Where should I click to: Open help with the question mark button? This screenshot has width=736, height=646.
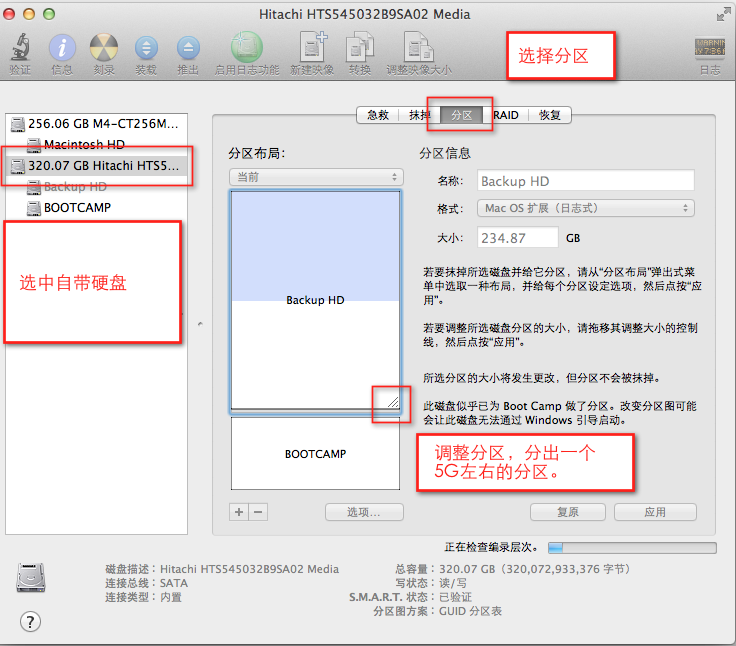coord(31,622)
